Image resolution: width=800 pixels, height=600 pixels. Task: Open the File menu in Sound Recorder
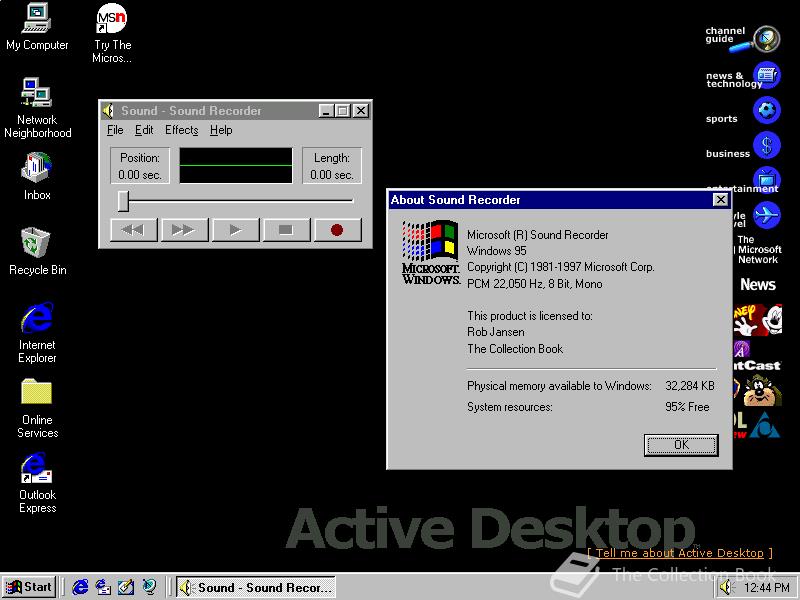click(115, 130)
